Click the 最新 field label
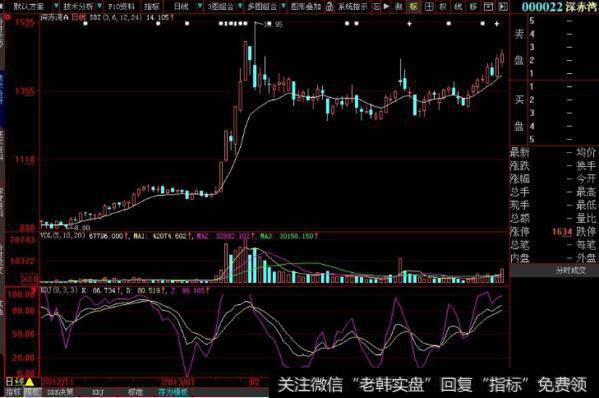This screenshot has width=599, height=398. (x=520, y=153)
